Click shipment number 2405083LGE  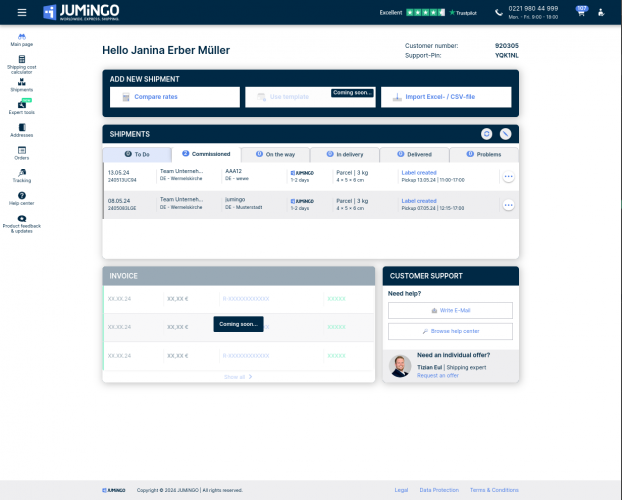122,208
